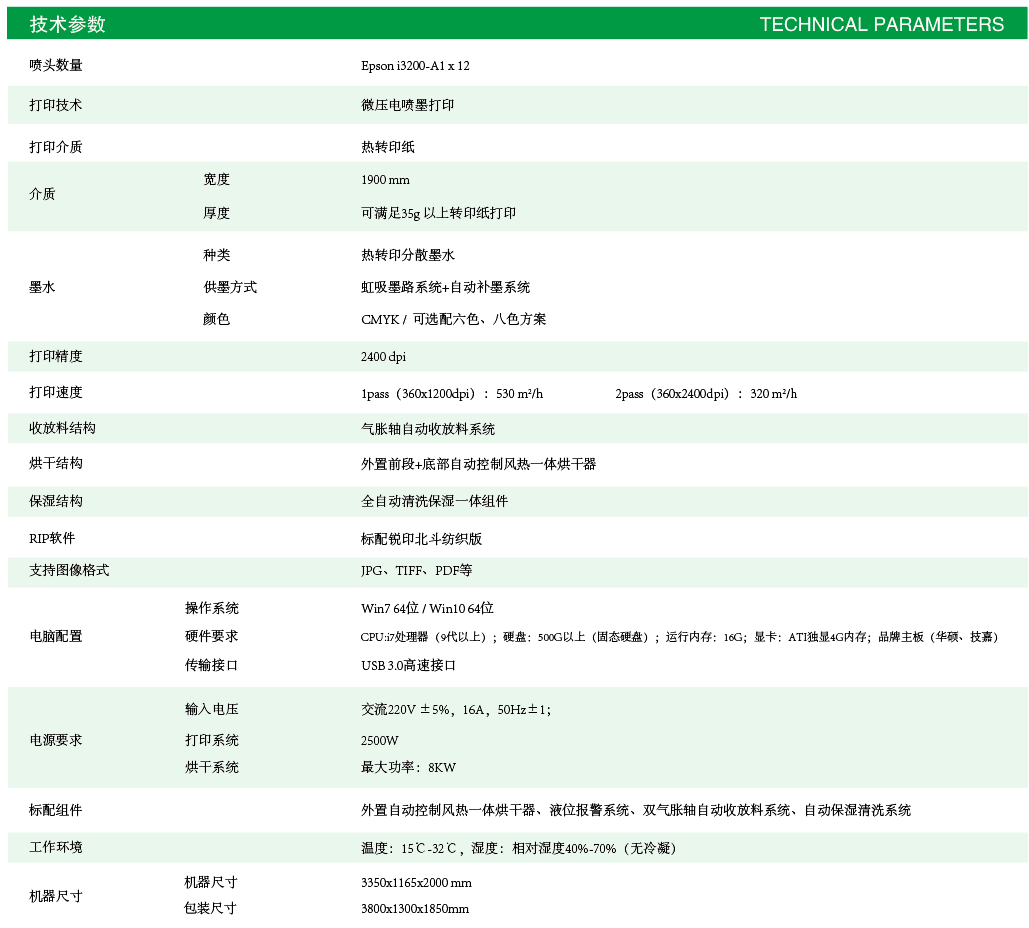
Task: Click the value '微压电喷墨打印'
Action: point(408,105)
